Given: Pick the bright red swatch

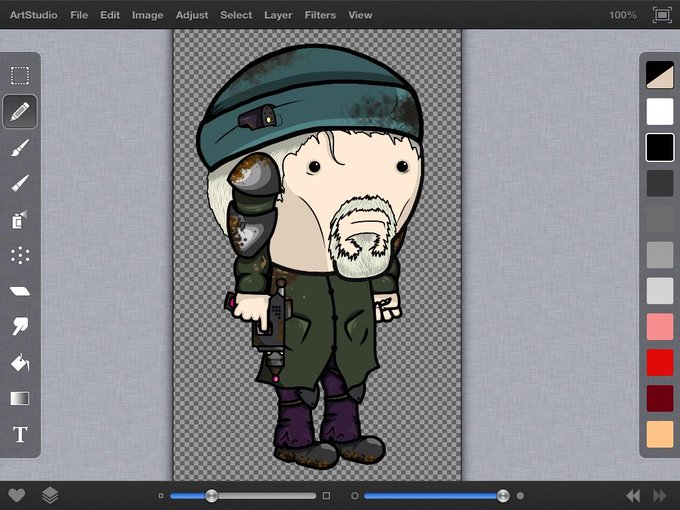Looking at the screenshot, I should point(660,363).
